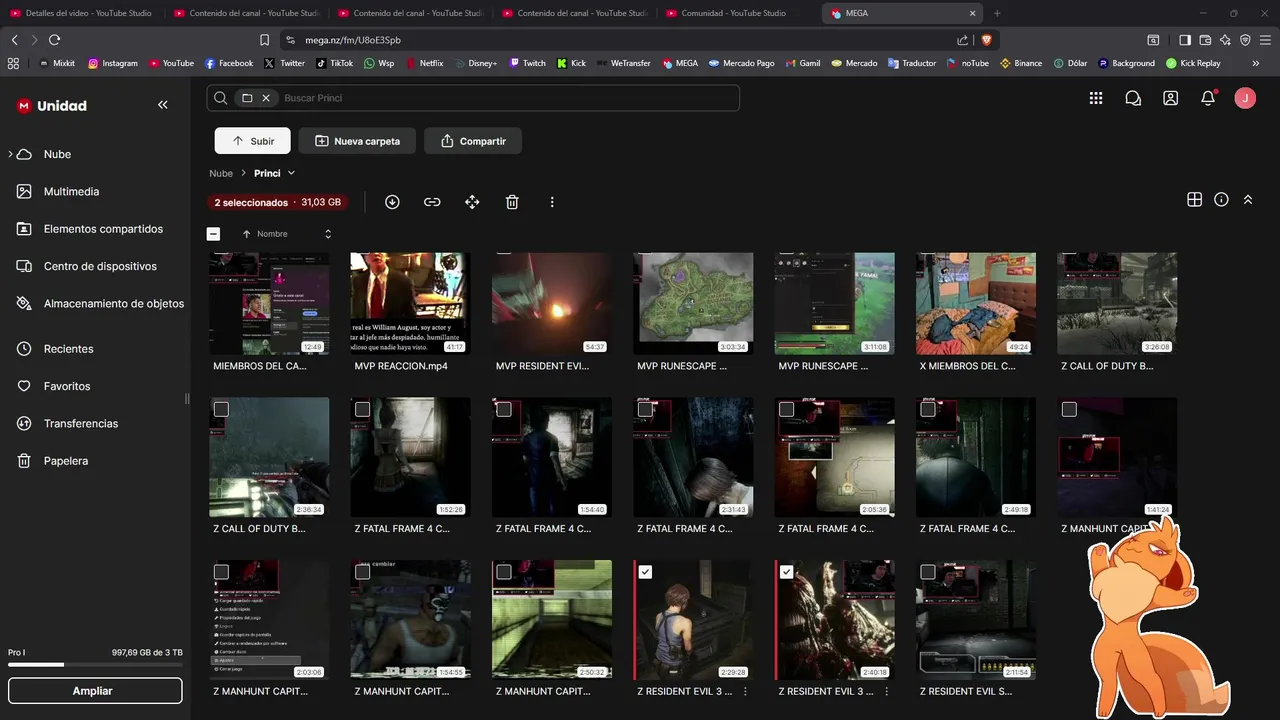Open the chat bubble icon
Screen dimensions: 1280x720
pyautogui.click(x=1133, y=98)
